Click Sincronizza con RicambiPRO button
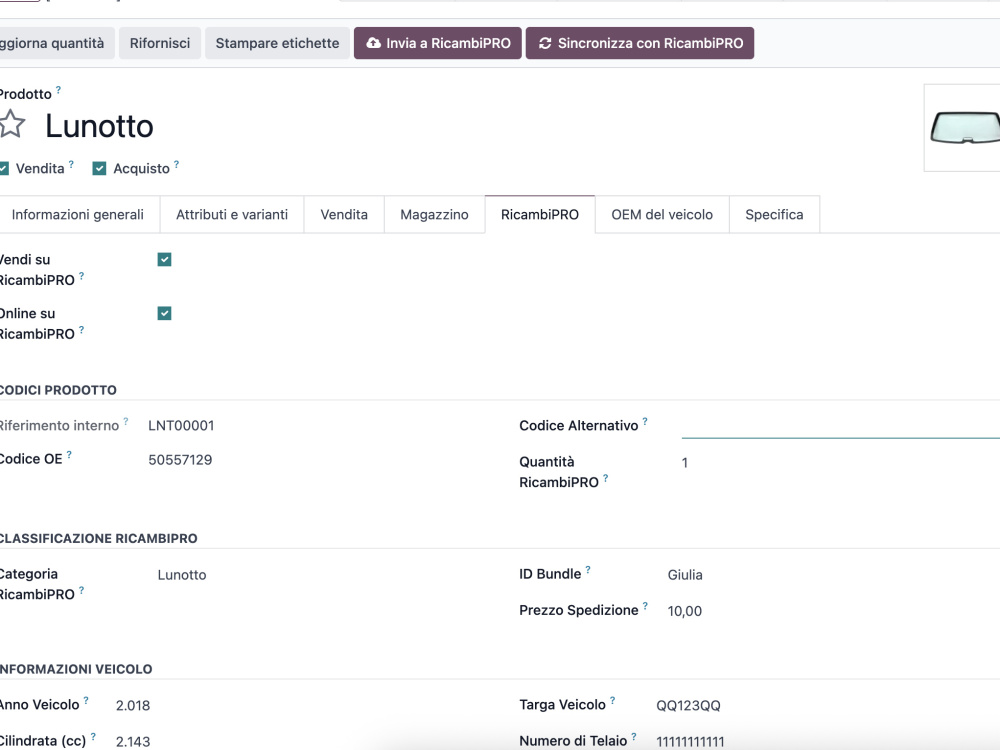Image resolution: width=1000 pixels, height=750 pixels. point(640,43)
